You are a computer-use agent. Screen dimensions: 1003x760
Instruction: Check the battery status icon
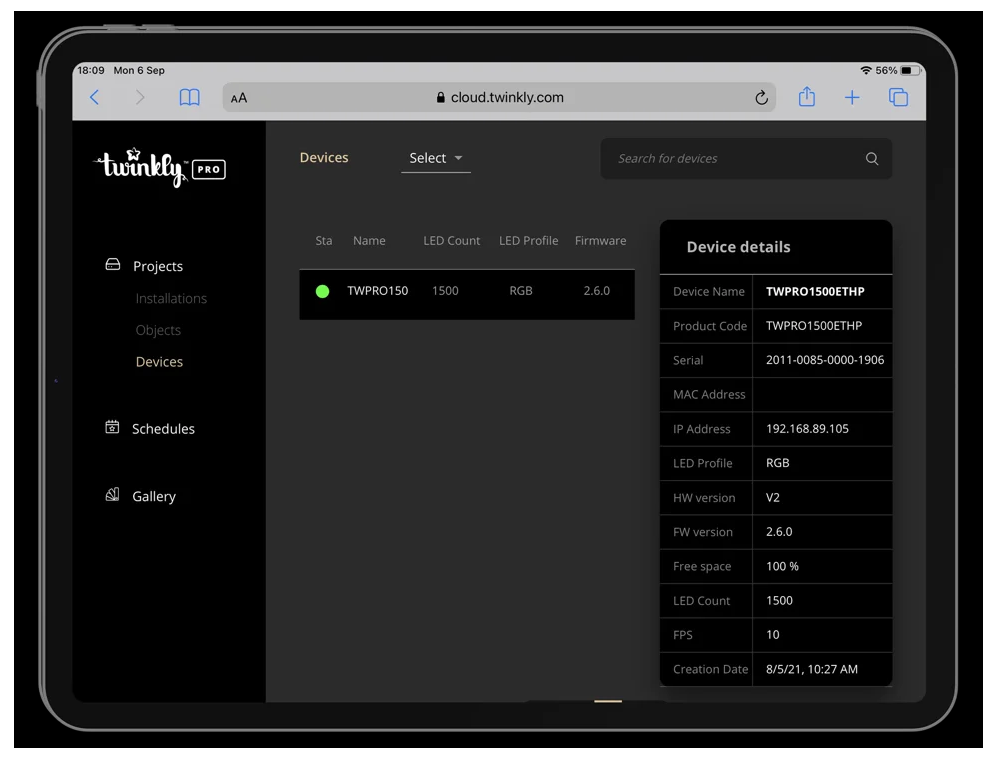910,70
